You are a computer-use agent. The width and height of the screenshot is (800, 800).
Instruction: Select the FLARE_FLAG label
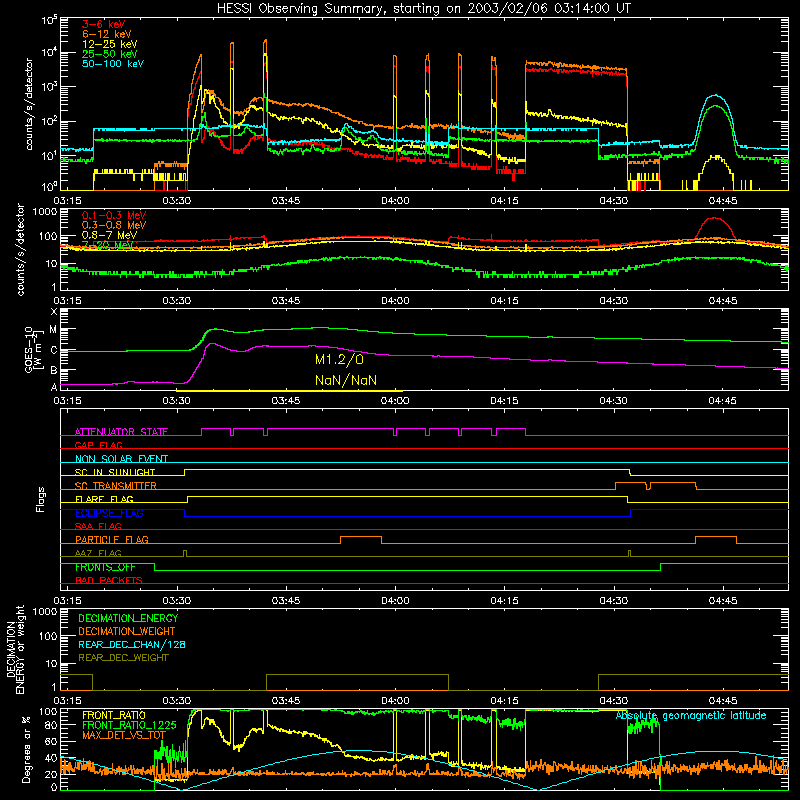(x=104, y=499)
